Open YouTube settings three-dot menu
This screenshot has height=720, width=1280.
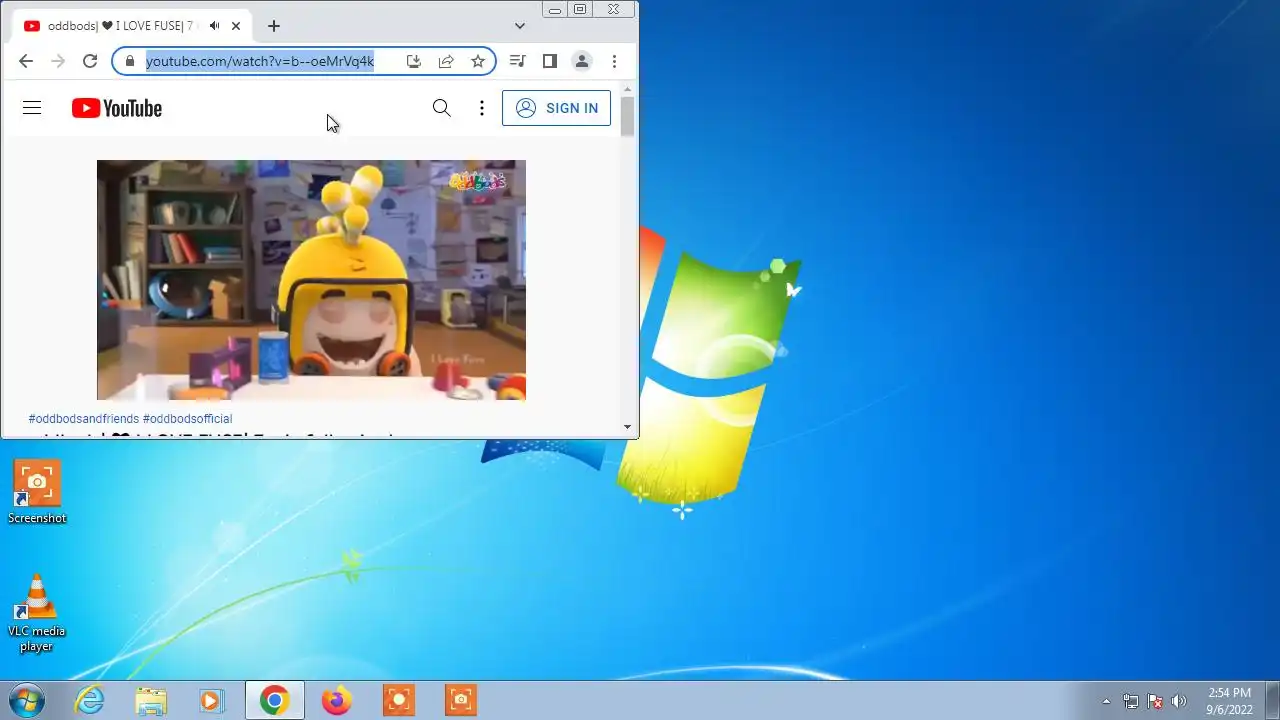[482, 108]
